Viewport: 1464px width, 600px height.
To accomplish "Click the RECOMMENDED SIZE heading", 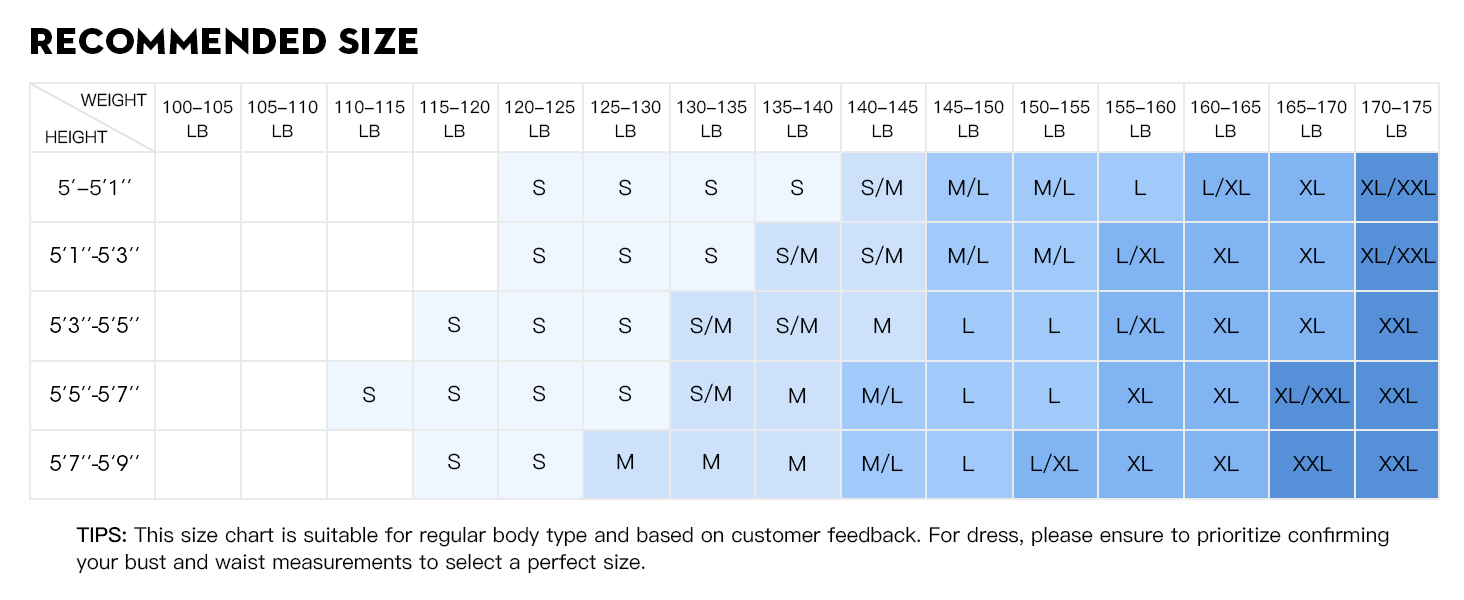I will click(224, 42).
